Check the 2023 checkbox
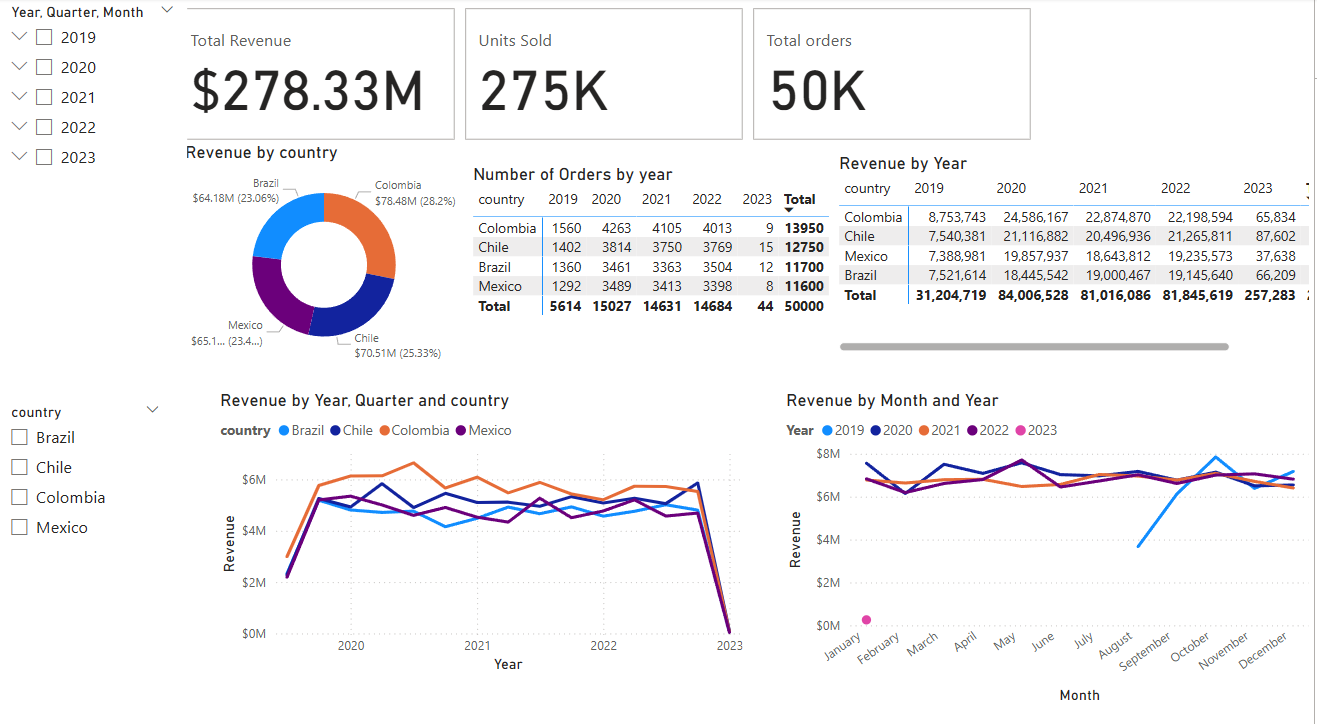Viewport: 1317px width, 724px height. pos(44,156)
